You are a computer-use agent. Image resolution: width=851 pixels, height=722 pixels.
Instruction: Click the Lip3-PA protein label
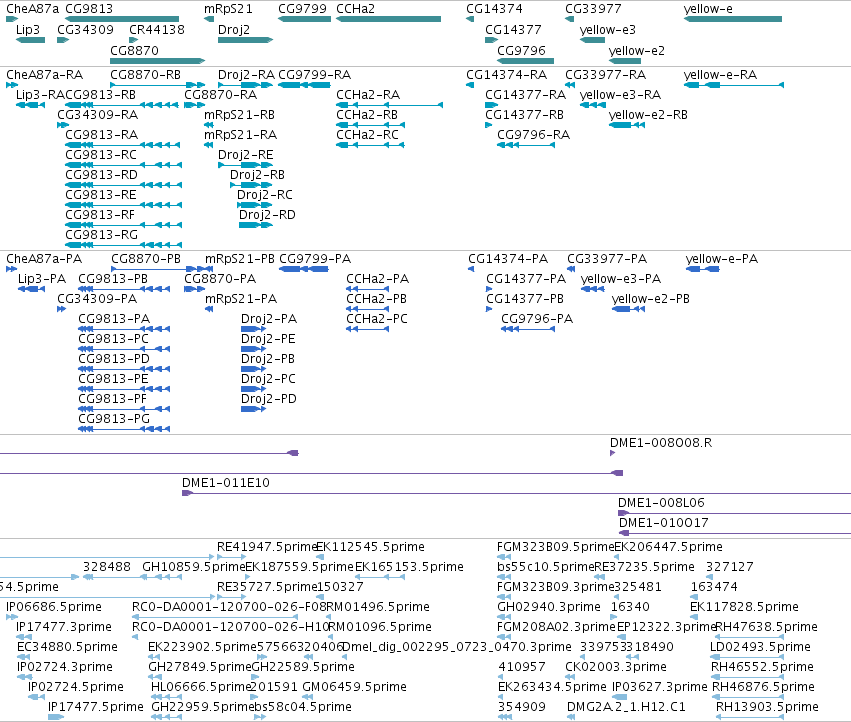pyautogui.click(x=42, y=278)
